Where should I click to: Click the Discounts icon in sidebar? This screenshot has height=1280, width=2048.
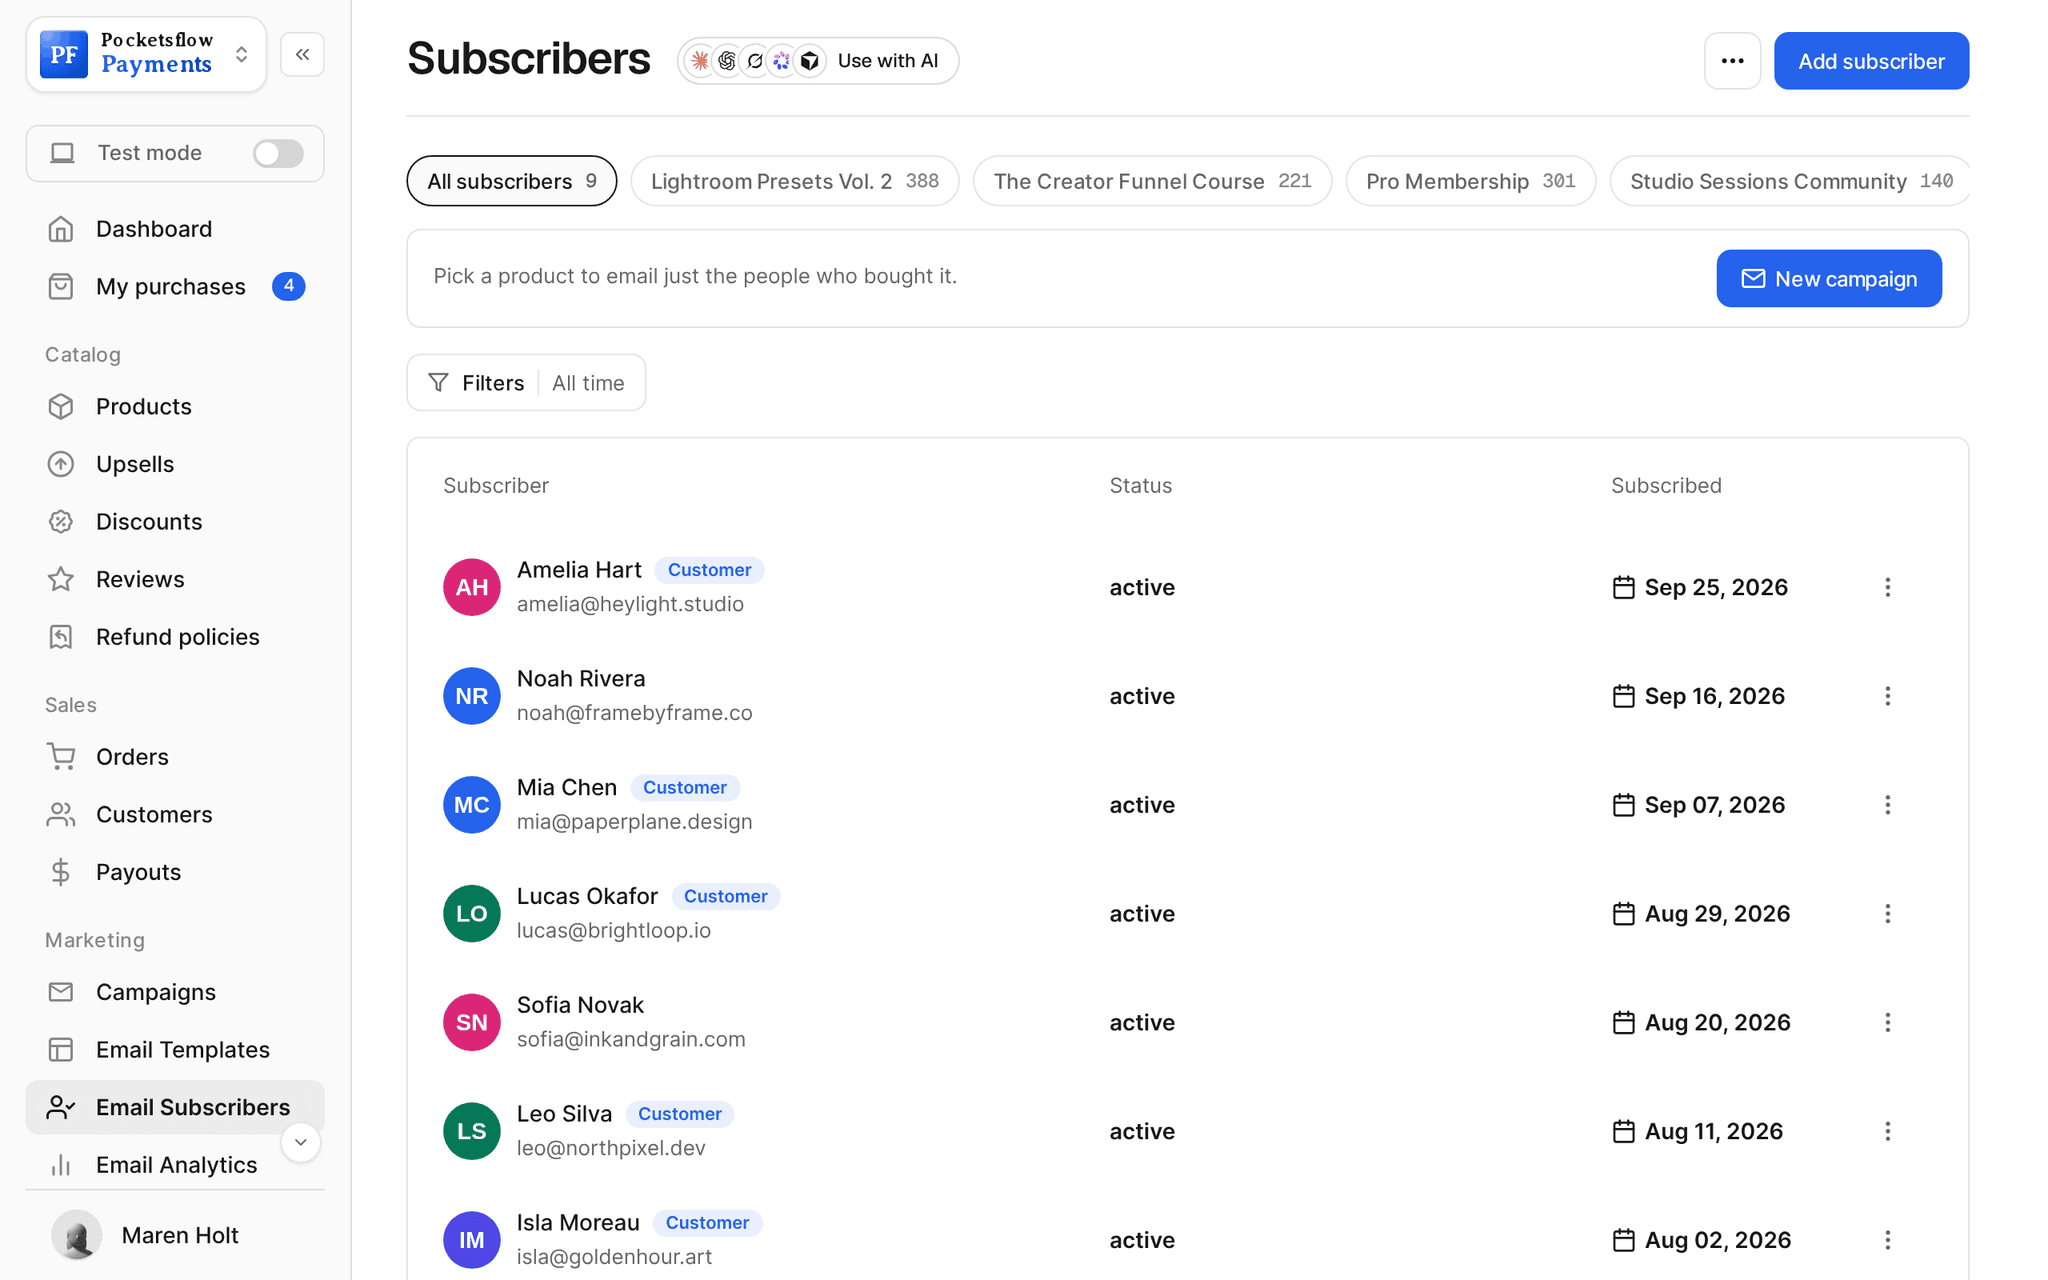(61, 522)
